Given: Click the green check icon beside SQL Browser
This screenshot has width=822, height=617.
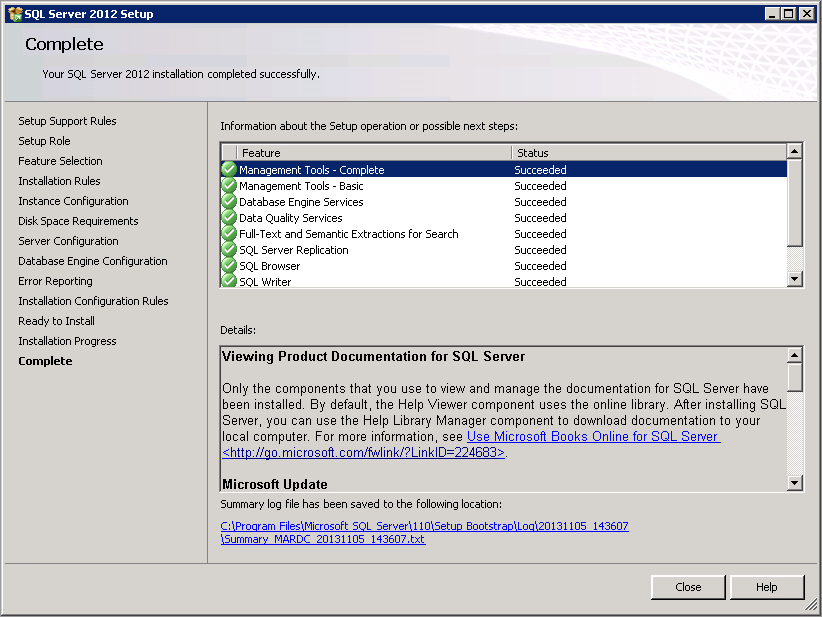Looking at the screenshot, I should point(229,266).
